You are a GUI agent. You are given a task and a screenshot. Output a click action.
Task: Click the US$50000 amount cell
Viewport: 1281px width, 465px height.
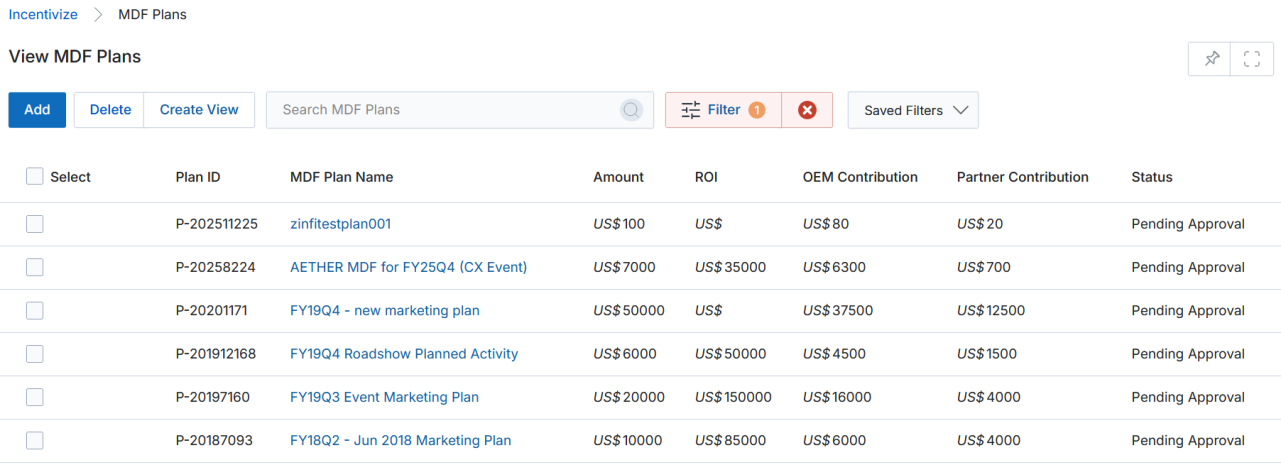point(629,310)
